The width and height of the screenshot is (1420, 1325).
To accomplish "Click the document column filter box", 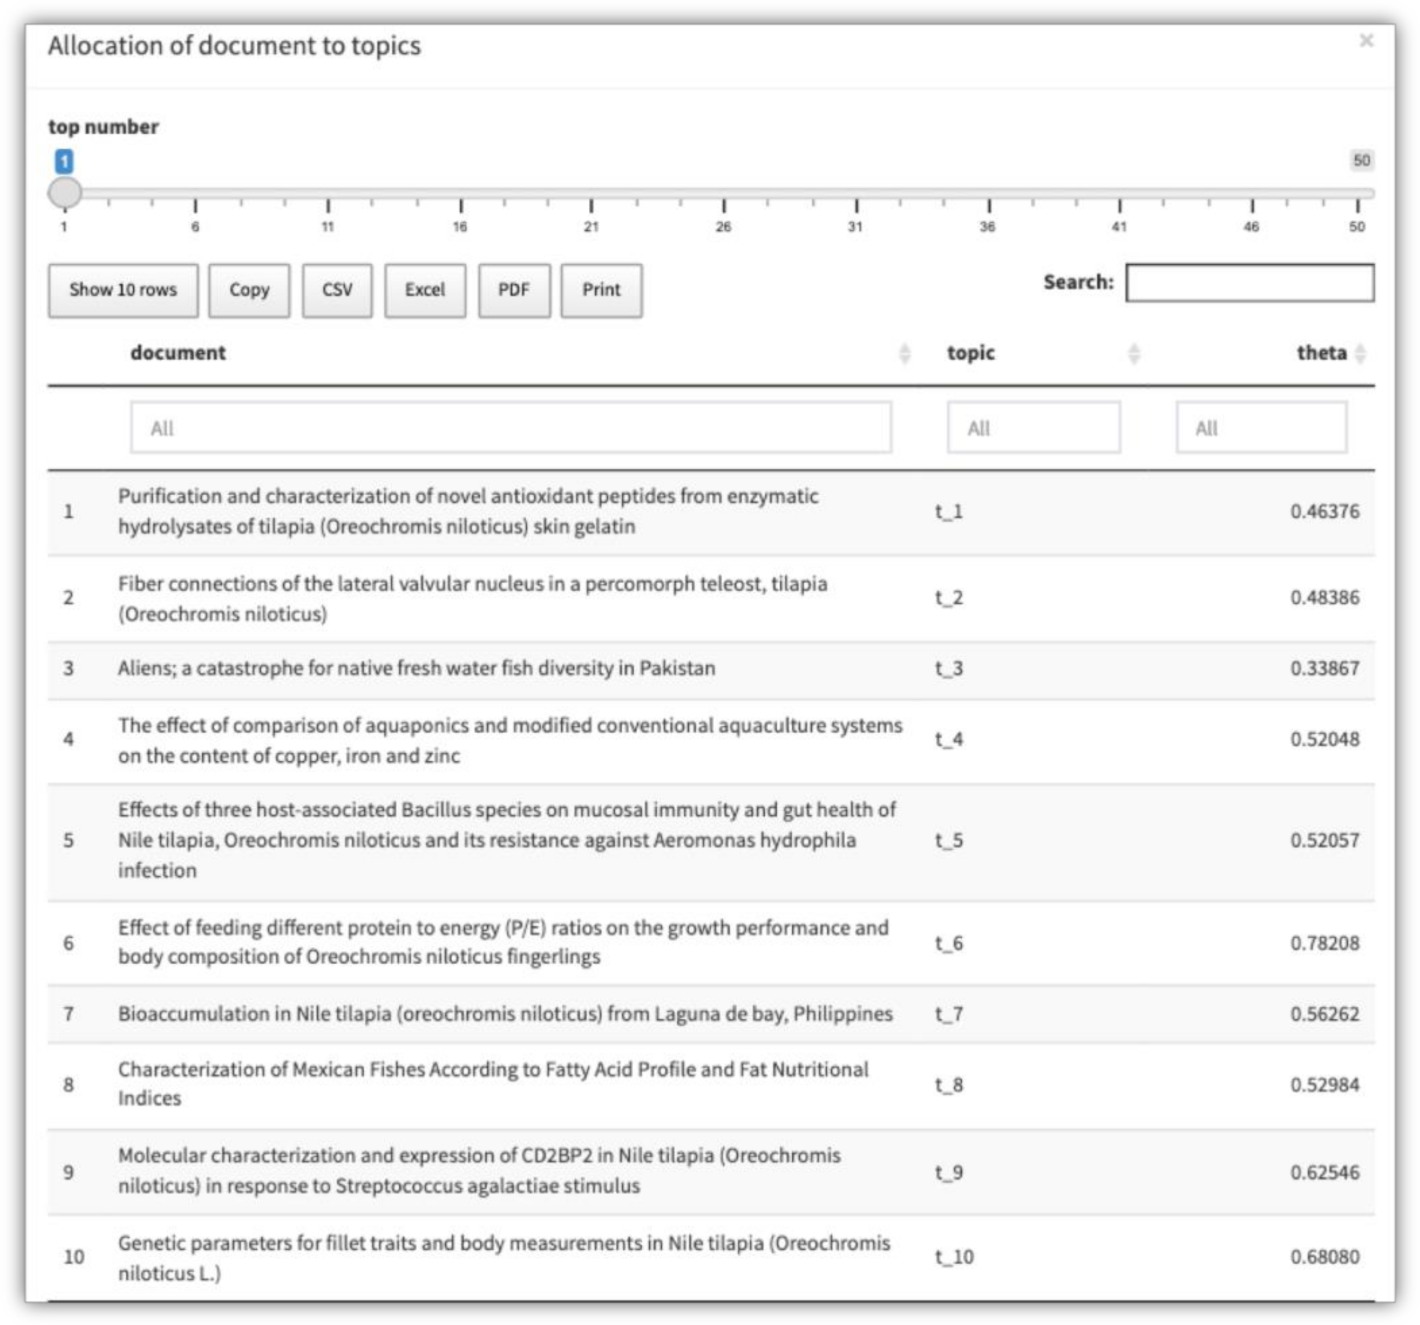I will 510,428.
